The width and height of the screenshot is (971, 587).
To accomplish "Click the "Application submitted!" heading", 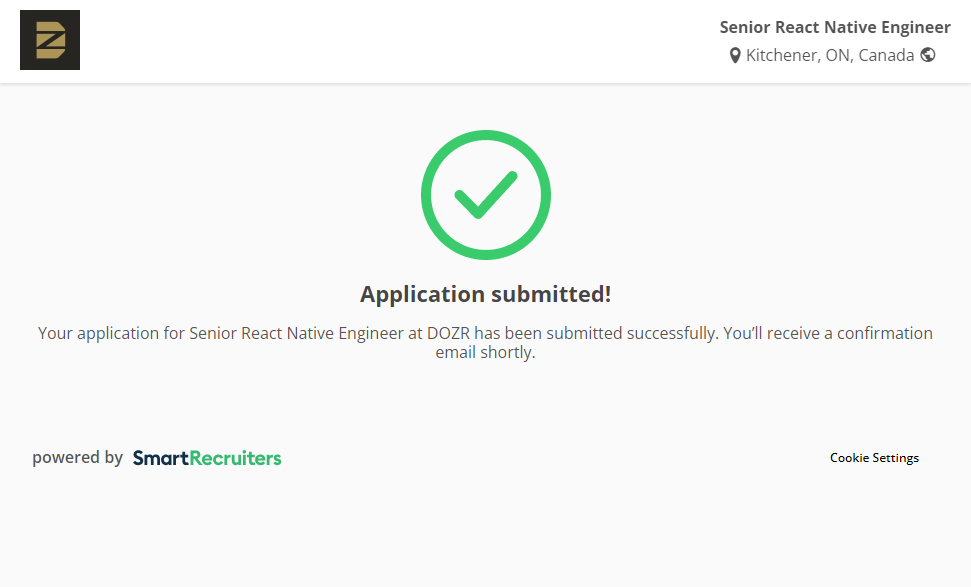I will (x=485, y=294).
